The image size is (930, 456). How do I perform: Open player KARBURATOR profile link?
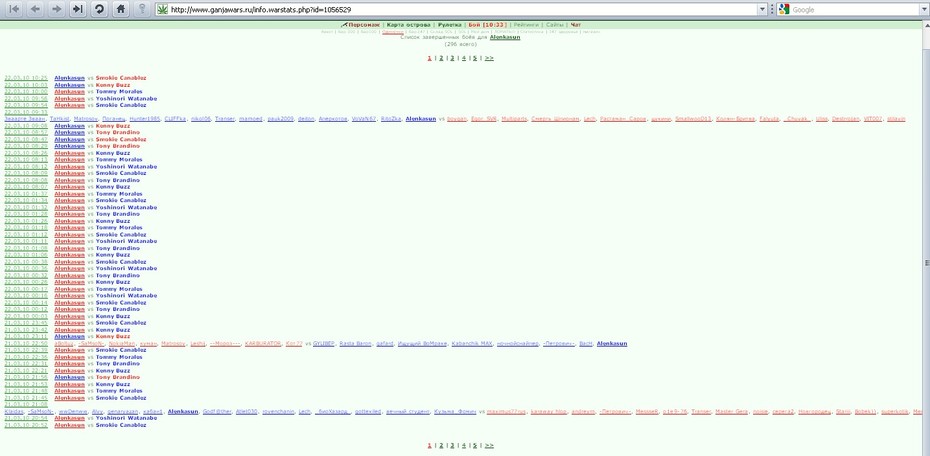(x=263, y=343)
